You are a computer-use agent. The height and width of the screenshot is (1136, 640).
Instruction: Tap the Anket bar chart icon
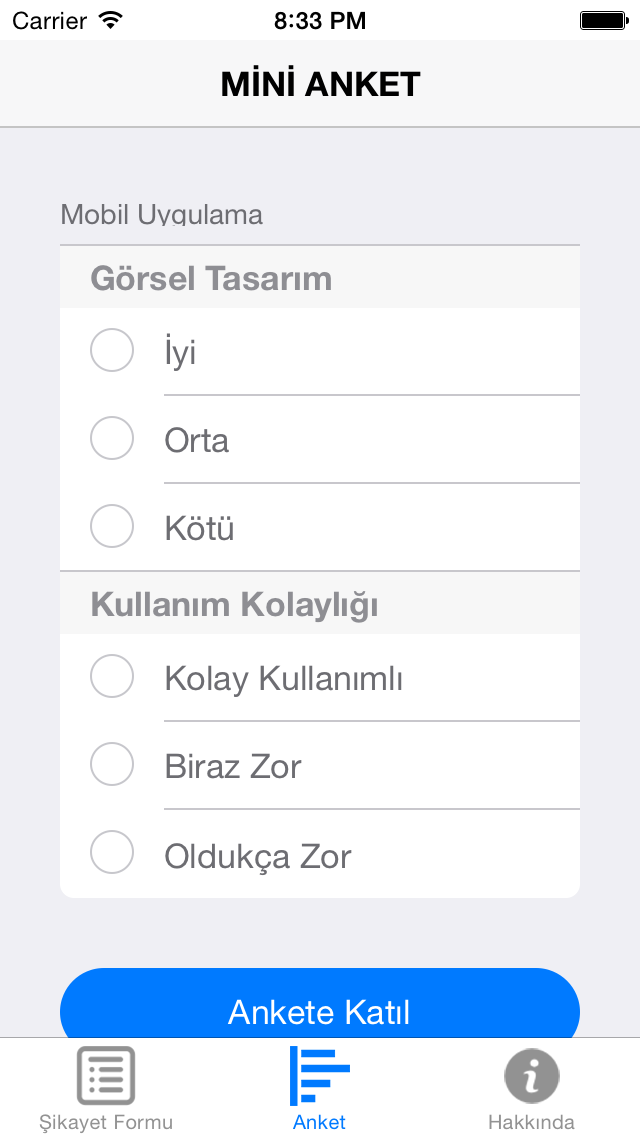[320, 1076]
